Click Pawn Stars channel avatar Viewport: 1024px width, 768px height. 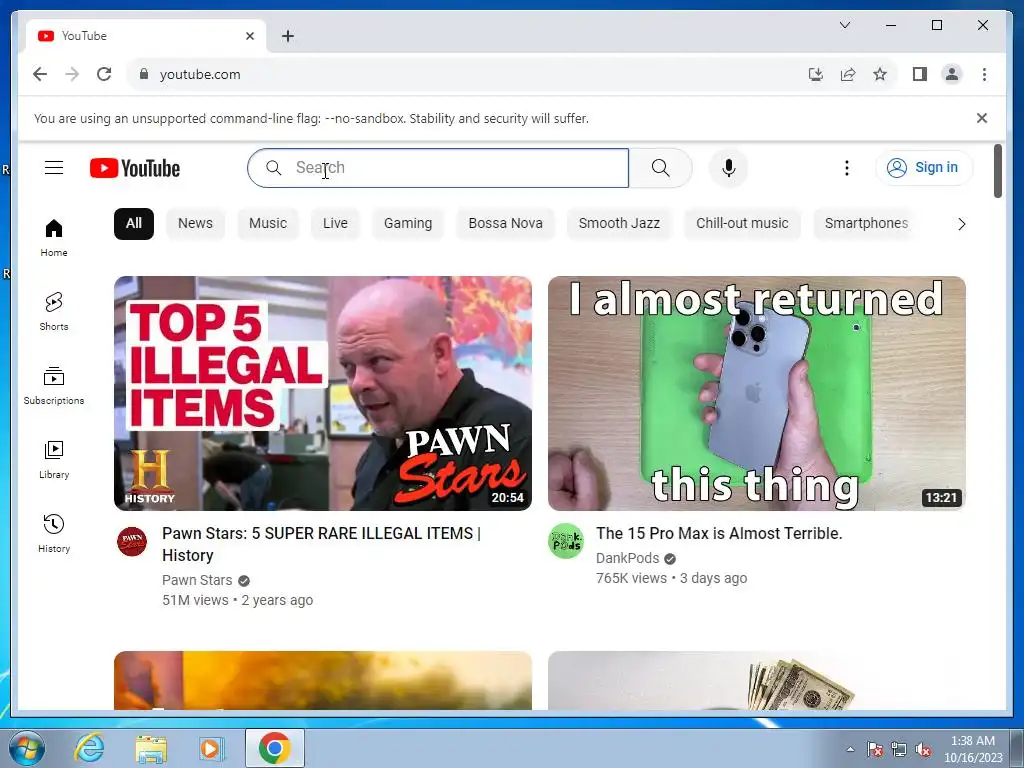click(x=132, y=541)
